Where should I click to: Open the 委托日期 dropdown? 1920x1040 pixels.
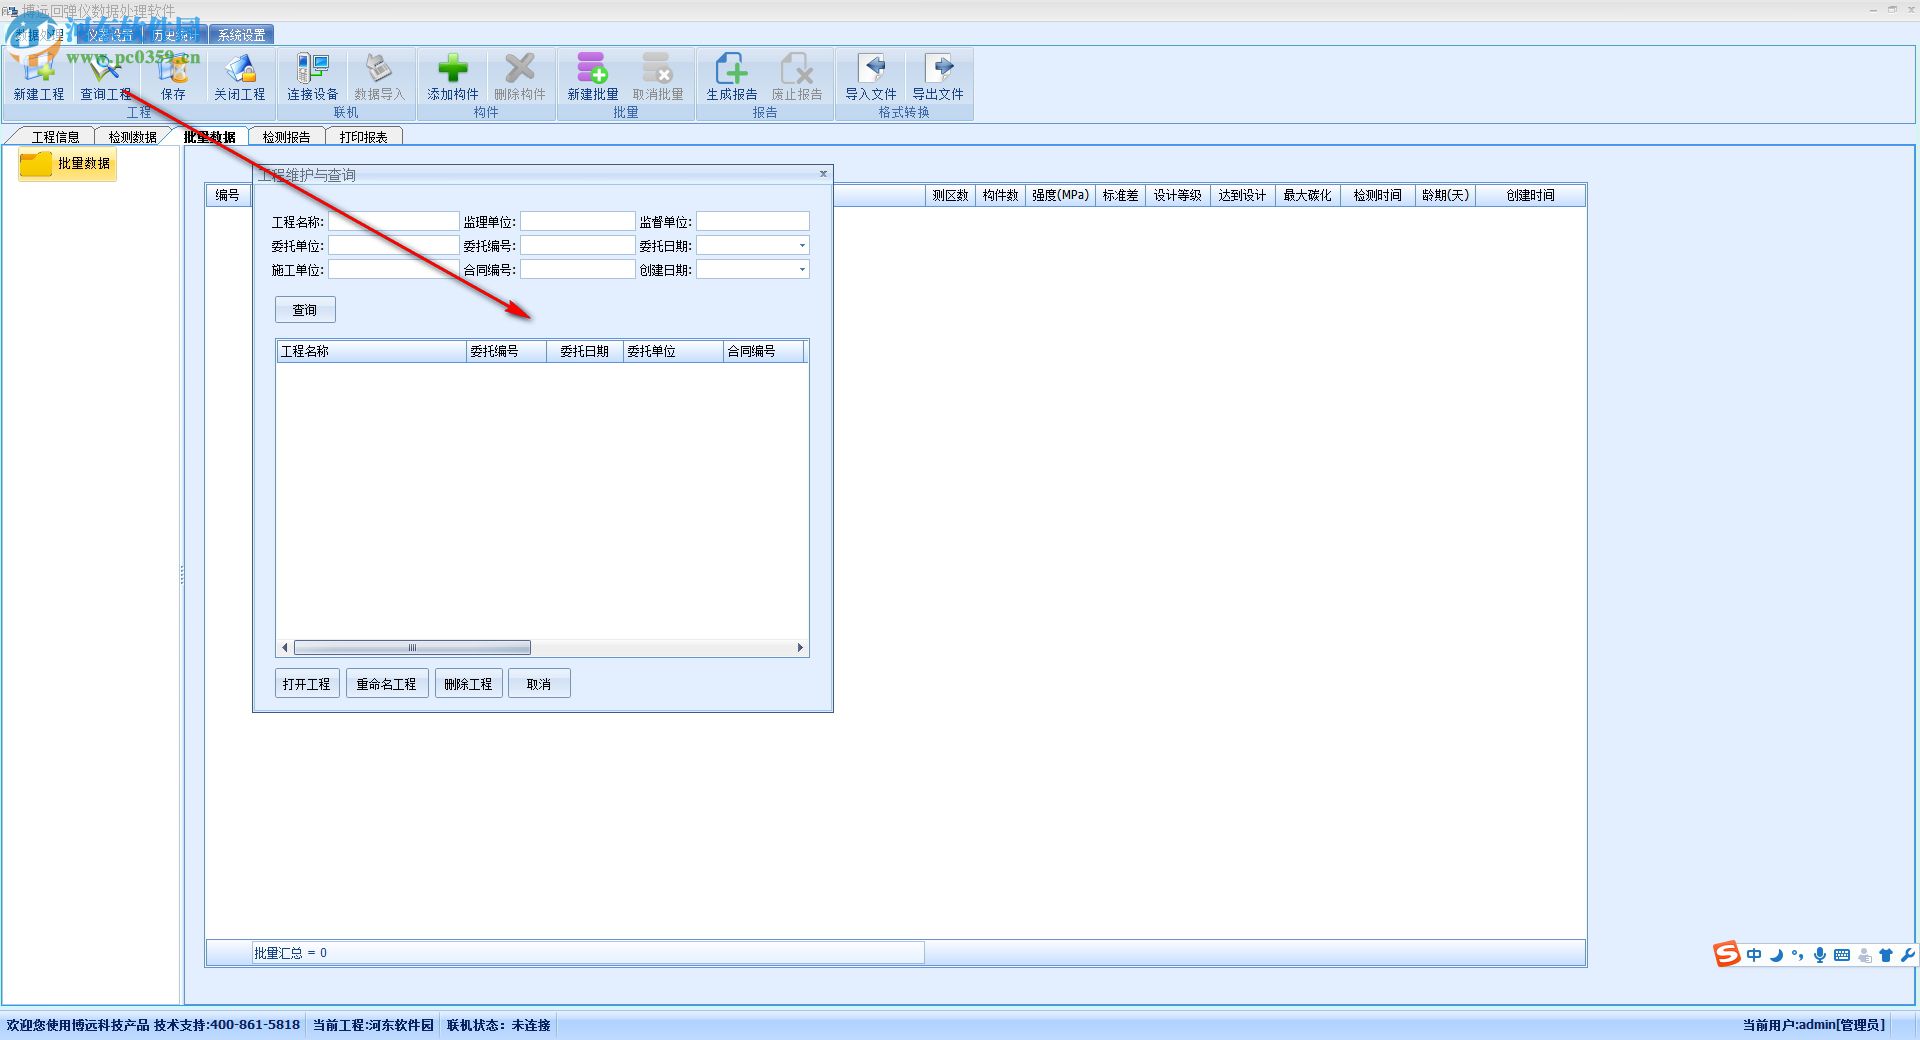tap(802, 245)
